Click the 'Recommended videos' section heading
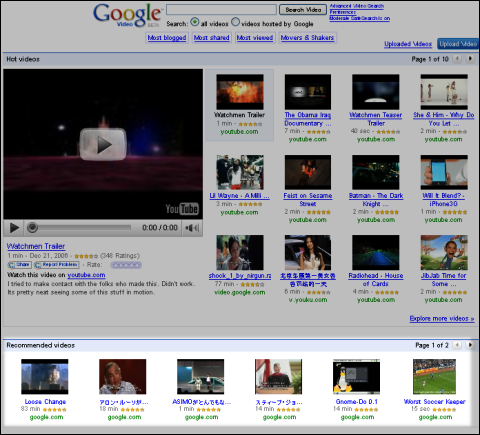Image resolution: width=480 pixels, height=435 pixels. (x=41, y=345)
